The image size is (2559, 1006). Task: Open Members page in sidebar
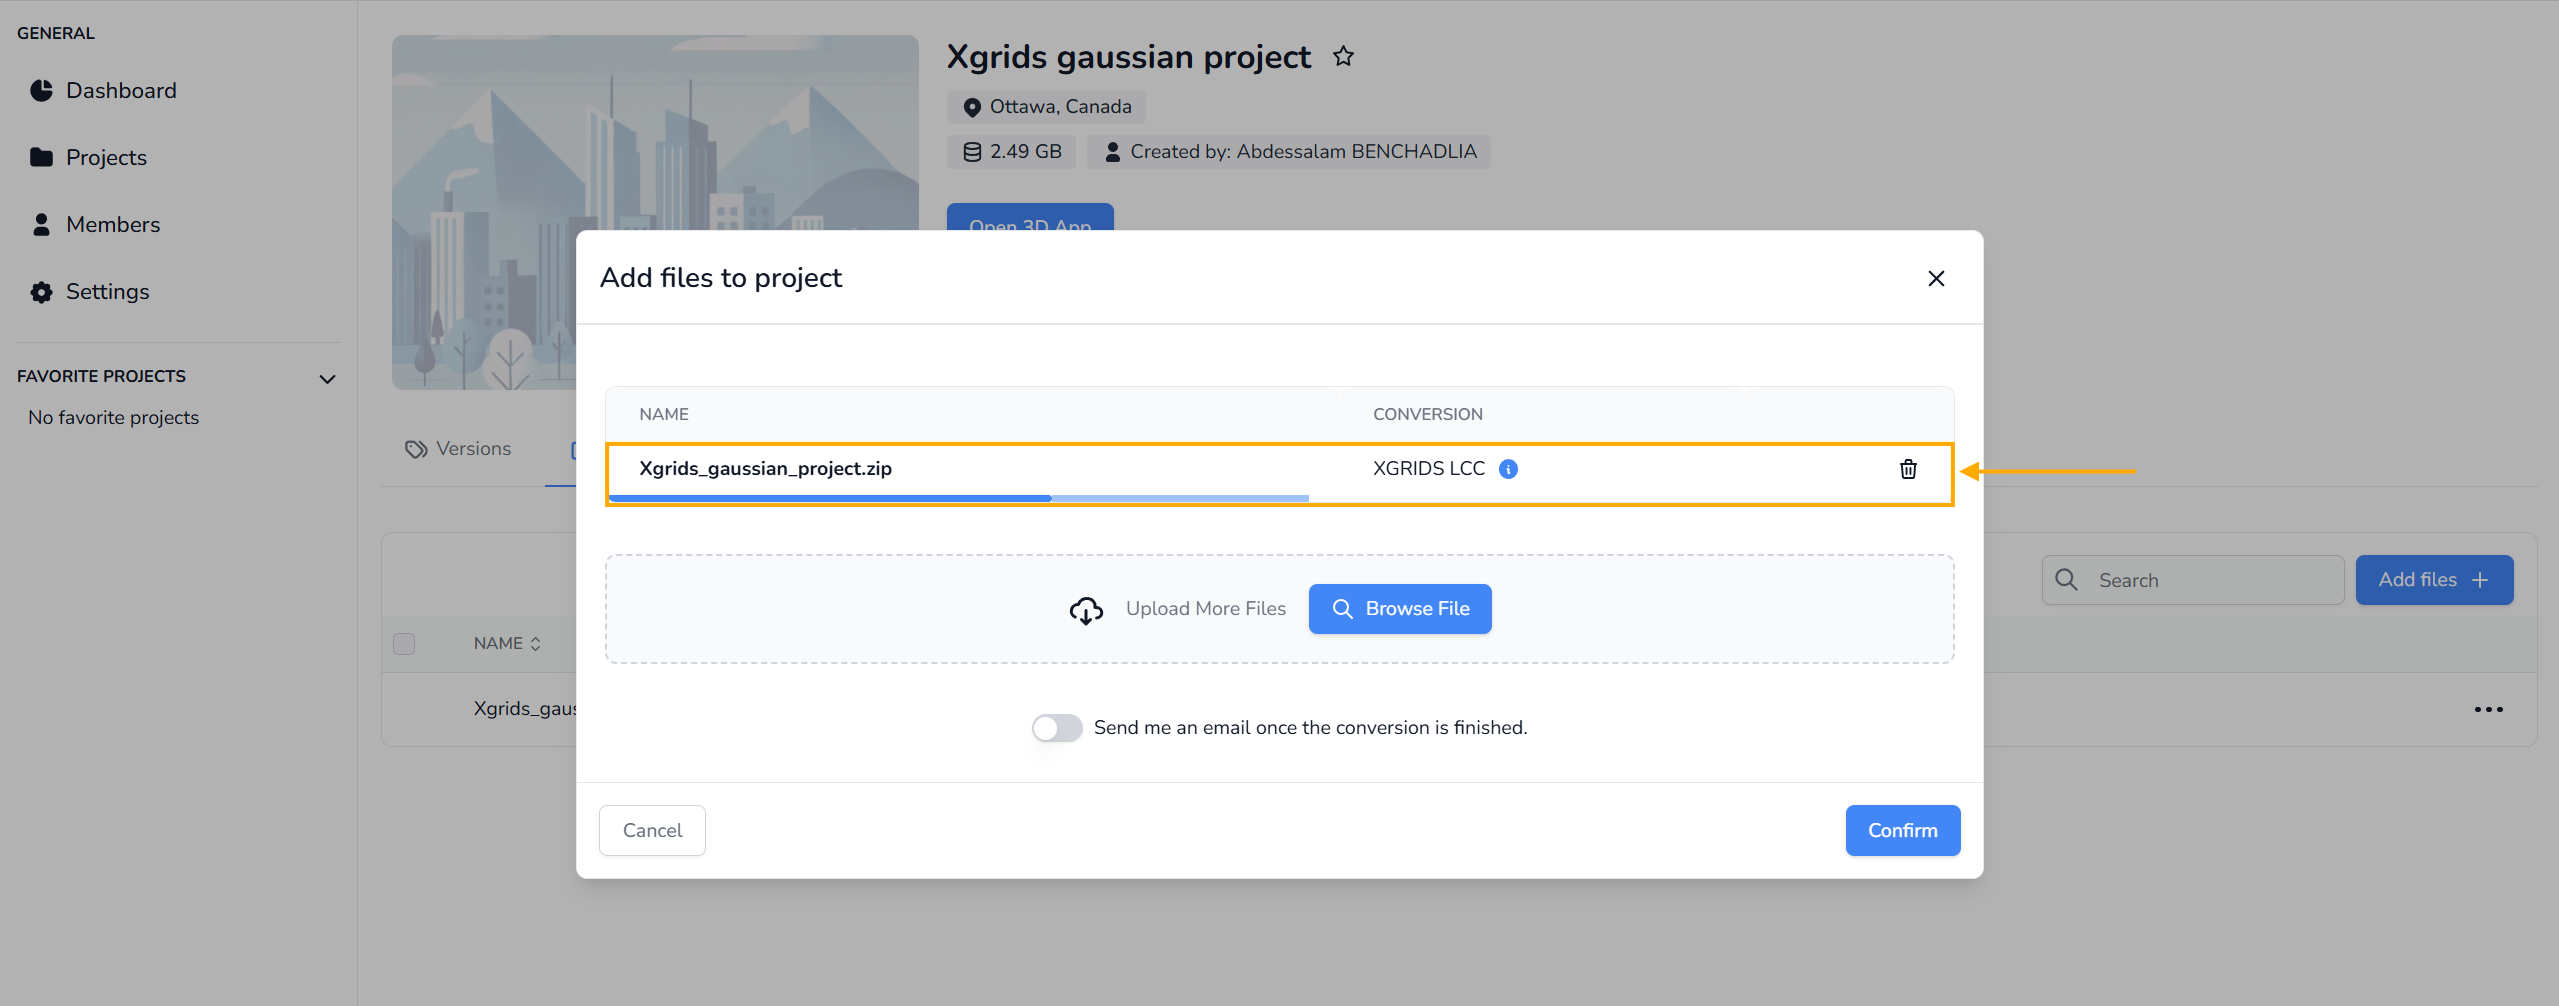tap(112, 225)
